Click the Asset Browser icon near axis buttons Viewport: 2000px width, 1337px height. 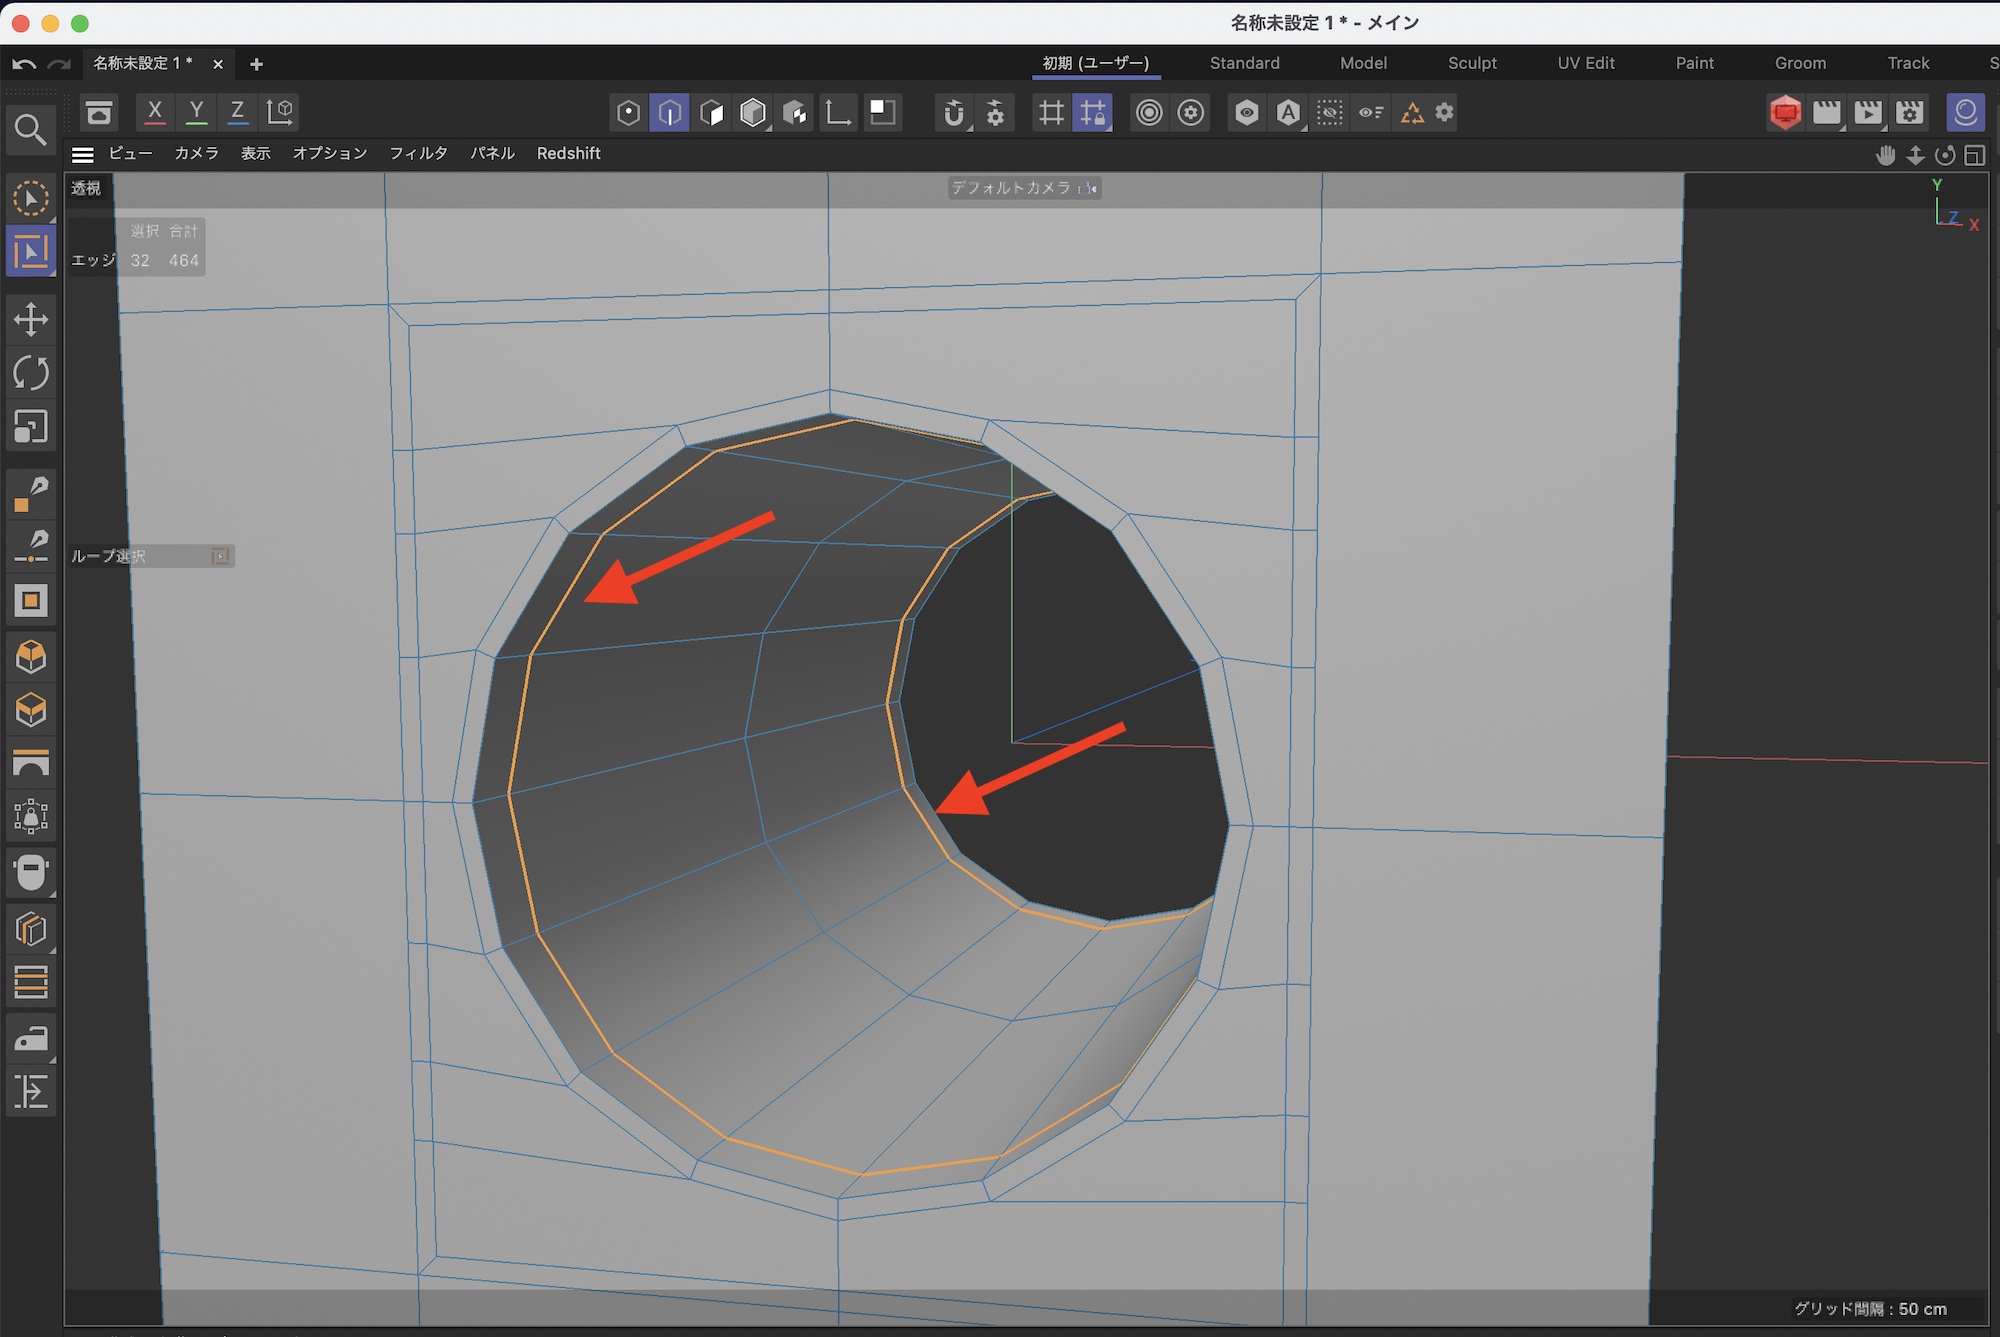99,113
